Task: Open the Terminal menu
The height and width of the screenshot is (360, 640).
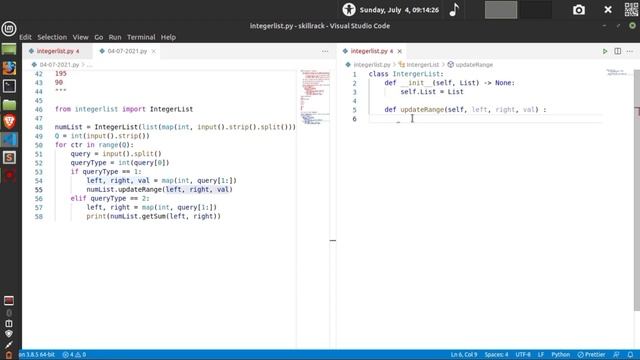Action: [x=141, y=37]
